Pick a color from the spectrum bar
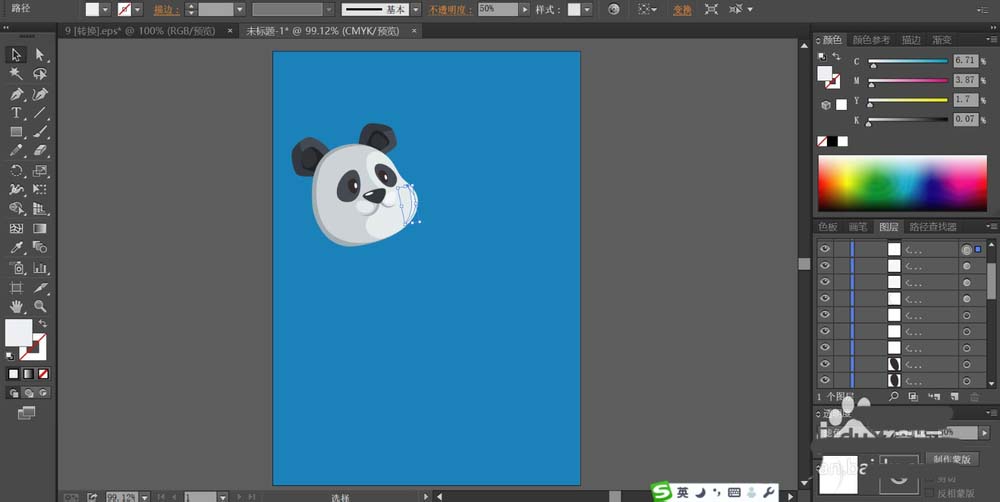The width and height of the screenshot is (1000, 502). 902,183
